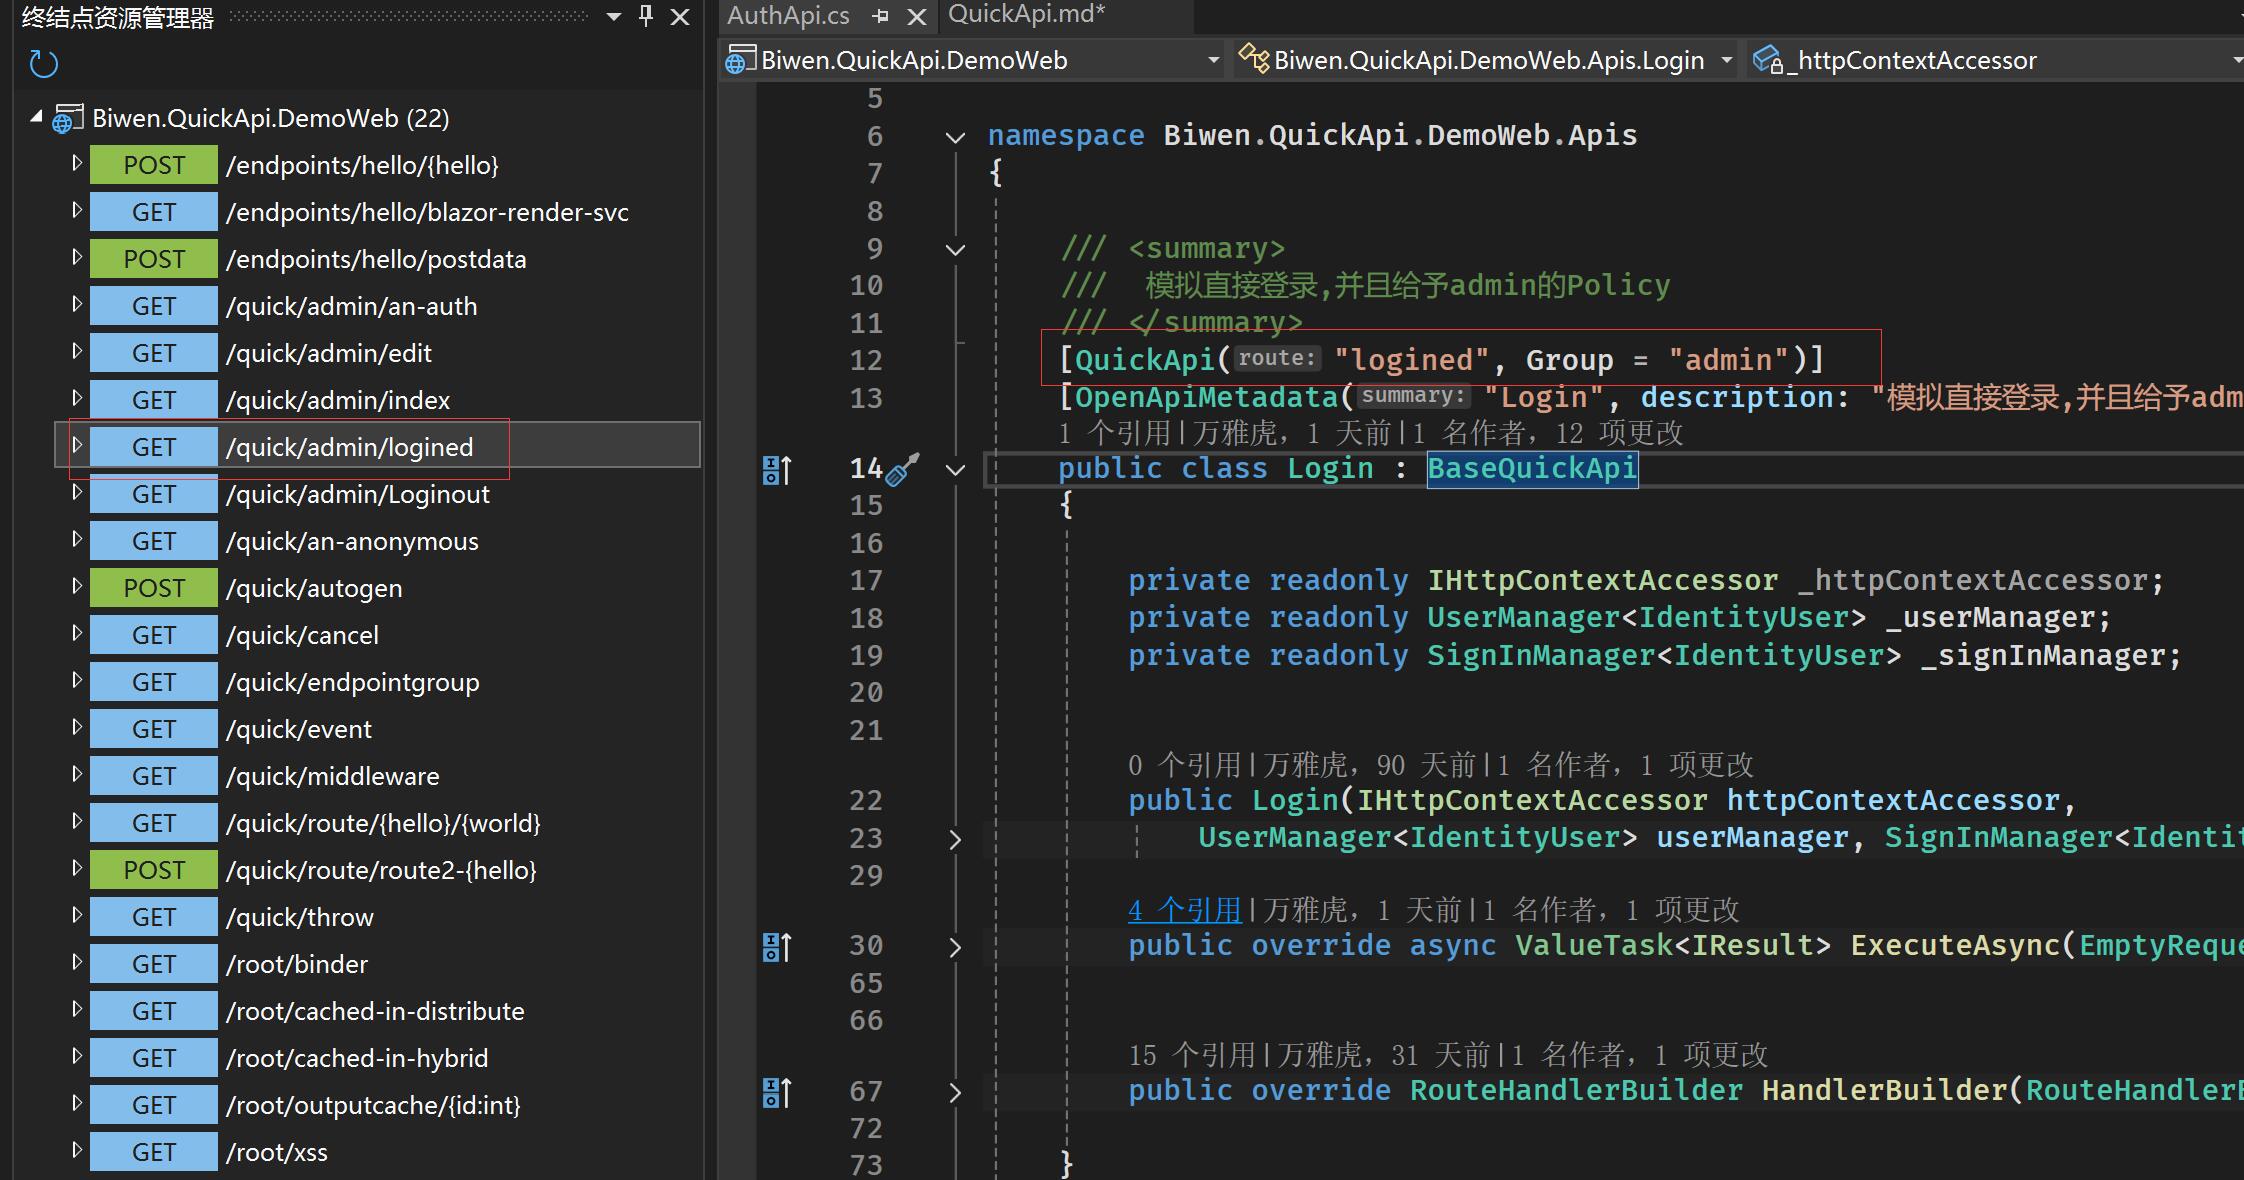Switch to the AuthApi.cs tab
The image size is (2244, 1180).
(788, 16)
